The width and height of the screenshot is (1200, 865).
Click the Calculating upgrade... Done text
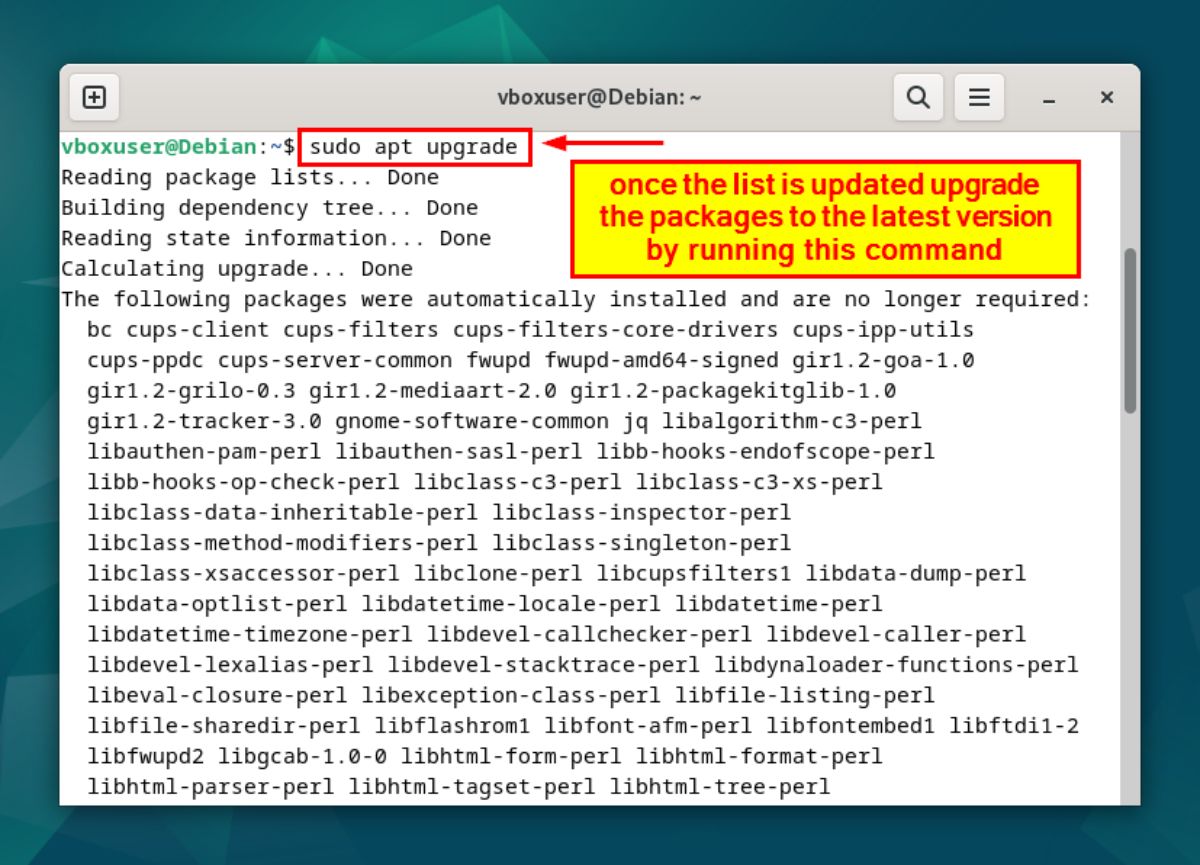[x=236, y=268]
